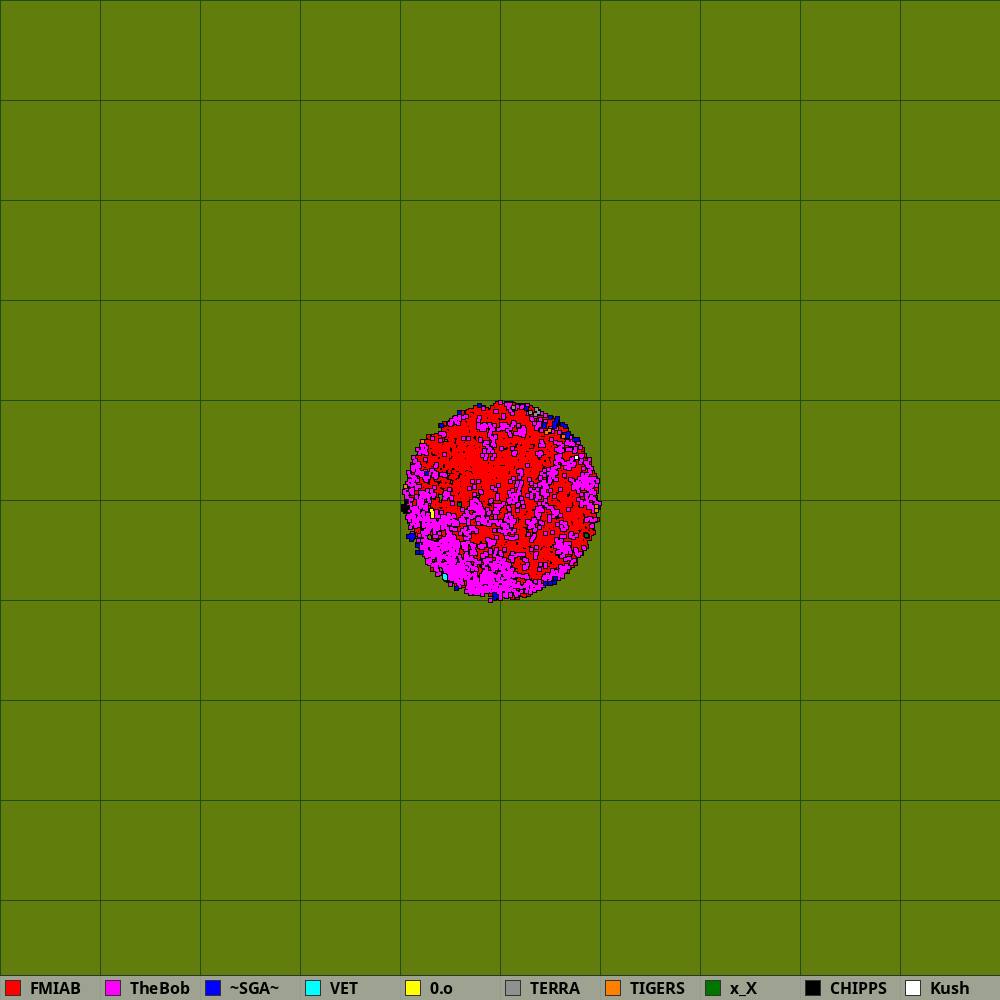Click the black CHIPPS territory on map edge
This screenshot has height=1000, width=1000.
coord(405,508)
